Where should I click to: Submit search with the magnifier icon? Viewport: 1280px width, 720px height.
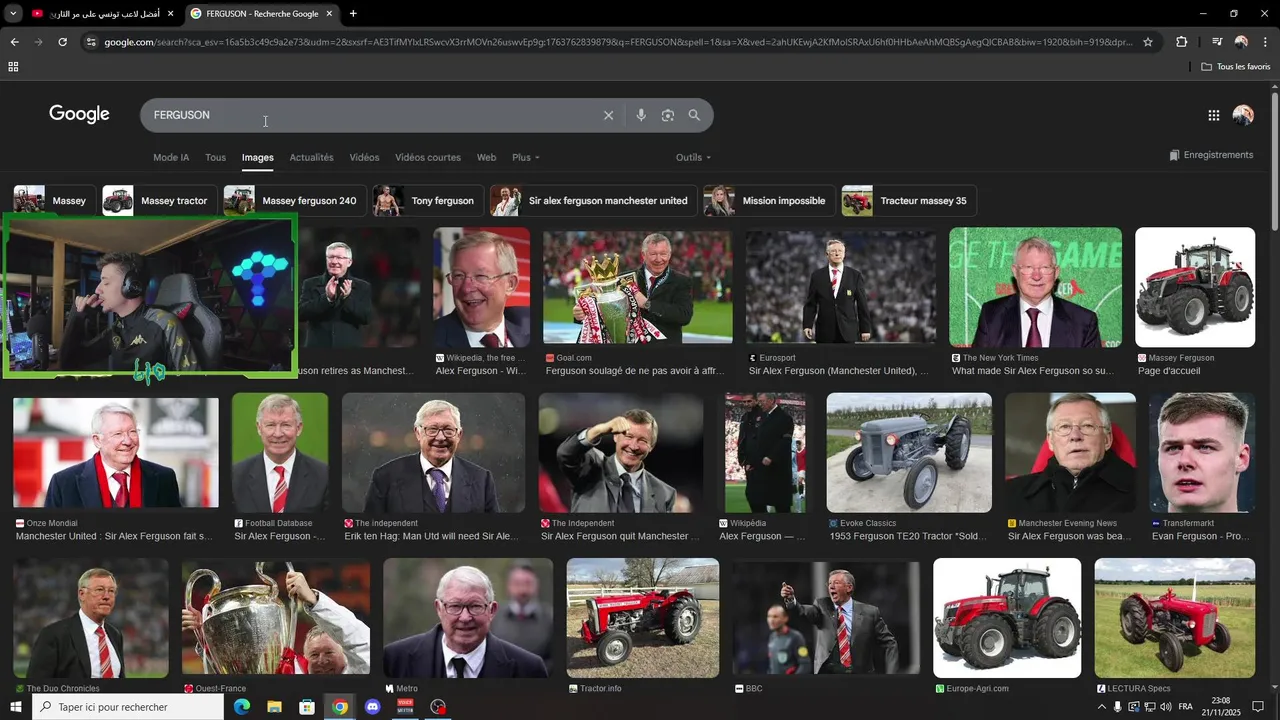point(694,115)
